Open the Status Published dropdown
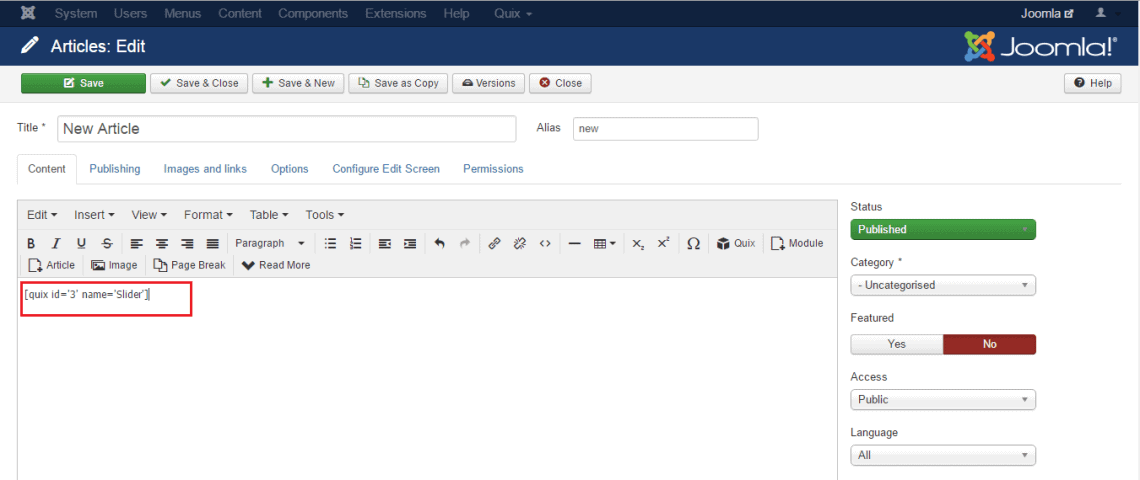1140x480 pixels. coord(942,229)
